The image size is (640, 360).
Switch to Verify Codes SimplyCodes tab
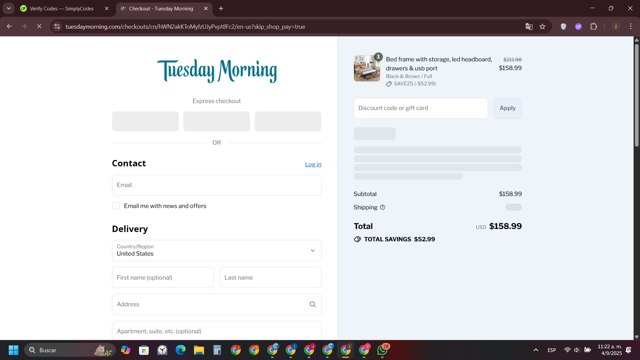coord(61,8)
